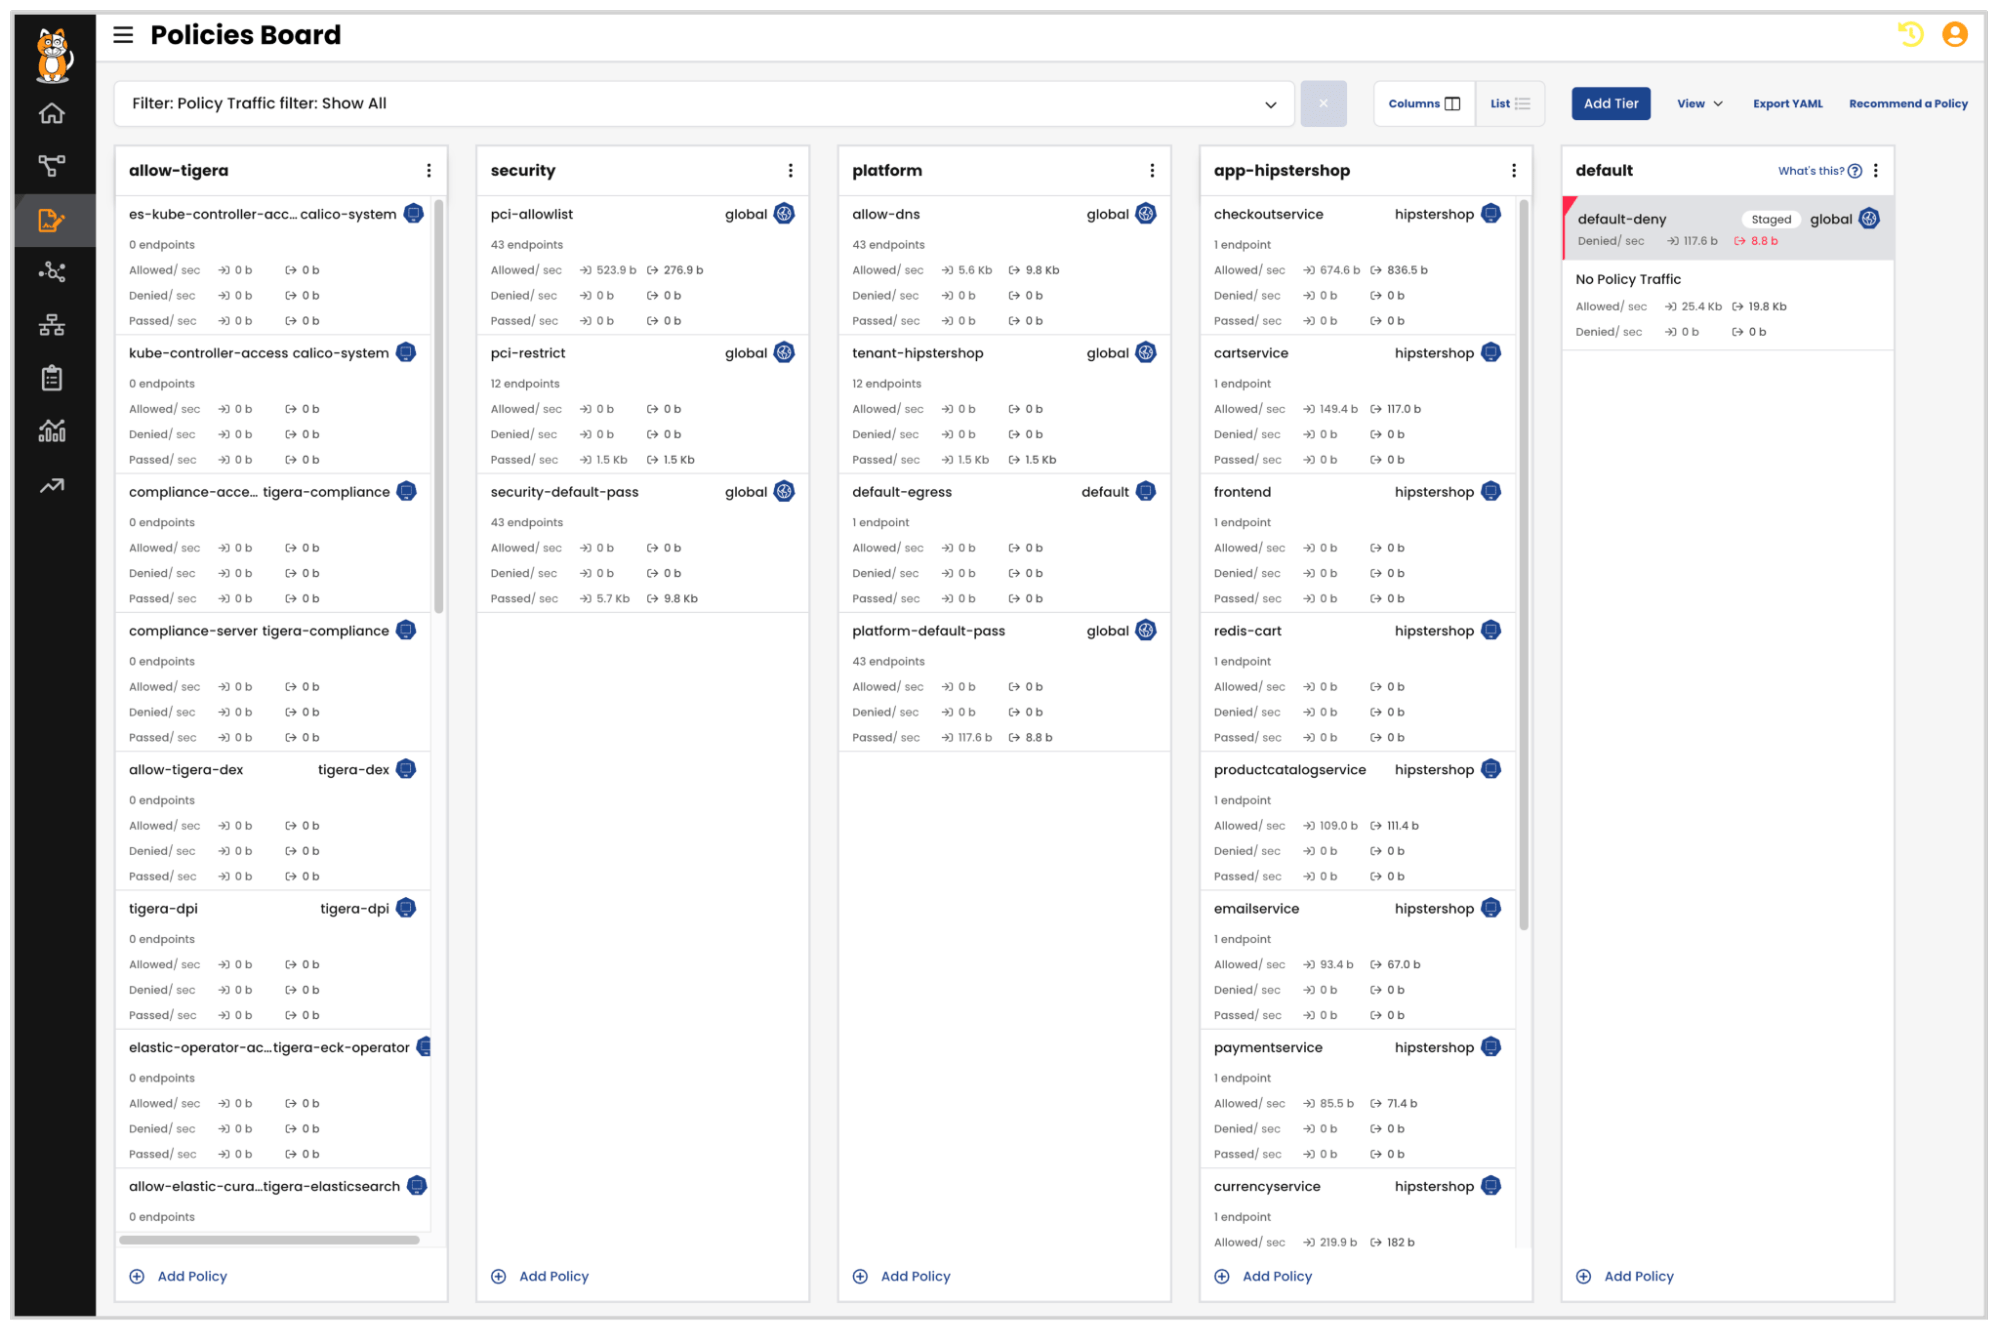
Task: Open the kube-controller-access policy
Action: pyautogui.click(x=273, y=405)
